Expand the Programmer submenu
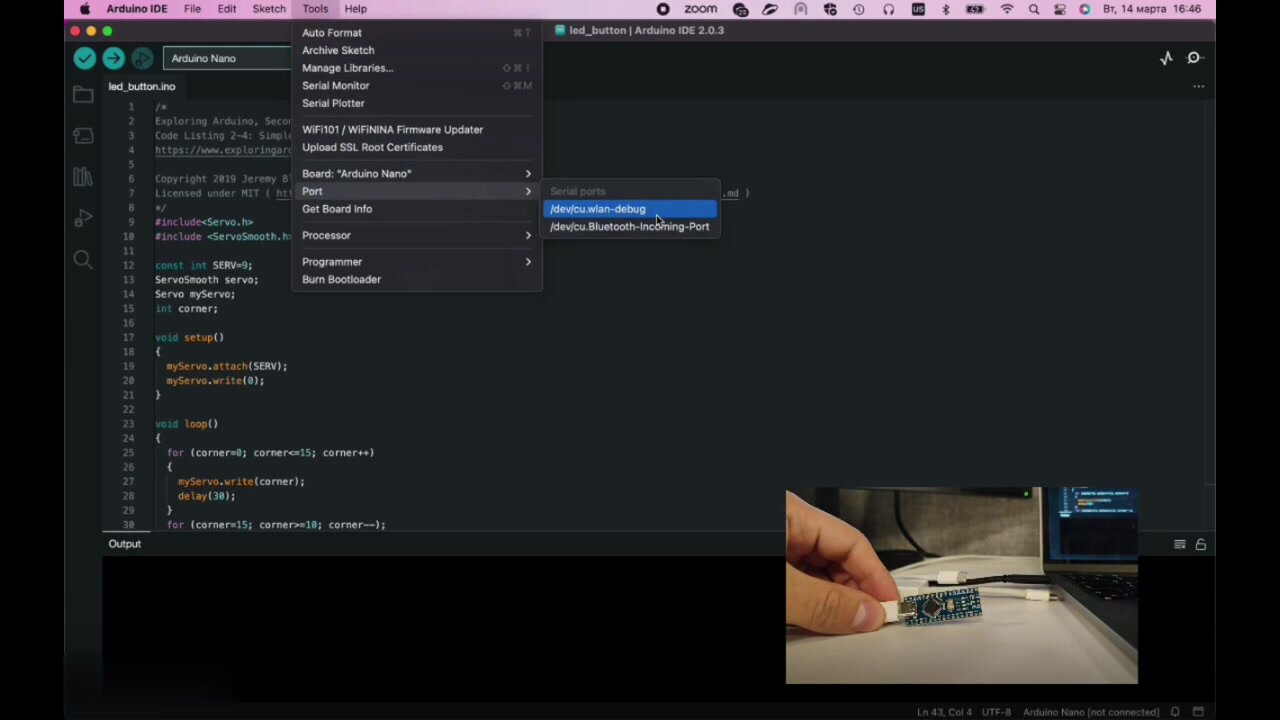Screen dimensions: 1280x720 [x=417, y=262]
